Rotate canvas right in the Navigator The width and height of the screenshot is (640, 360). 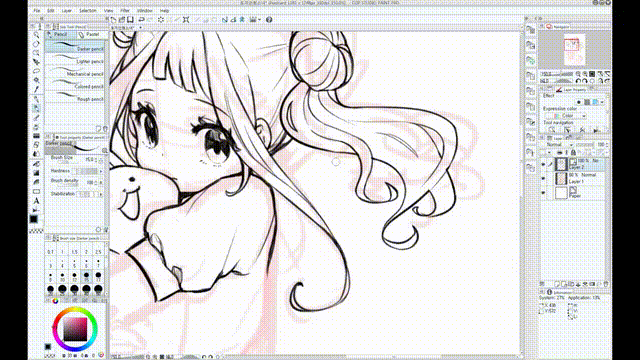click(585, 81)
